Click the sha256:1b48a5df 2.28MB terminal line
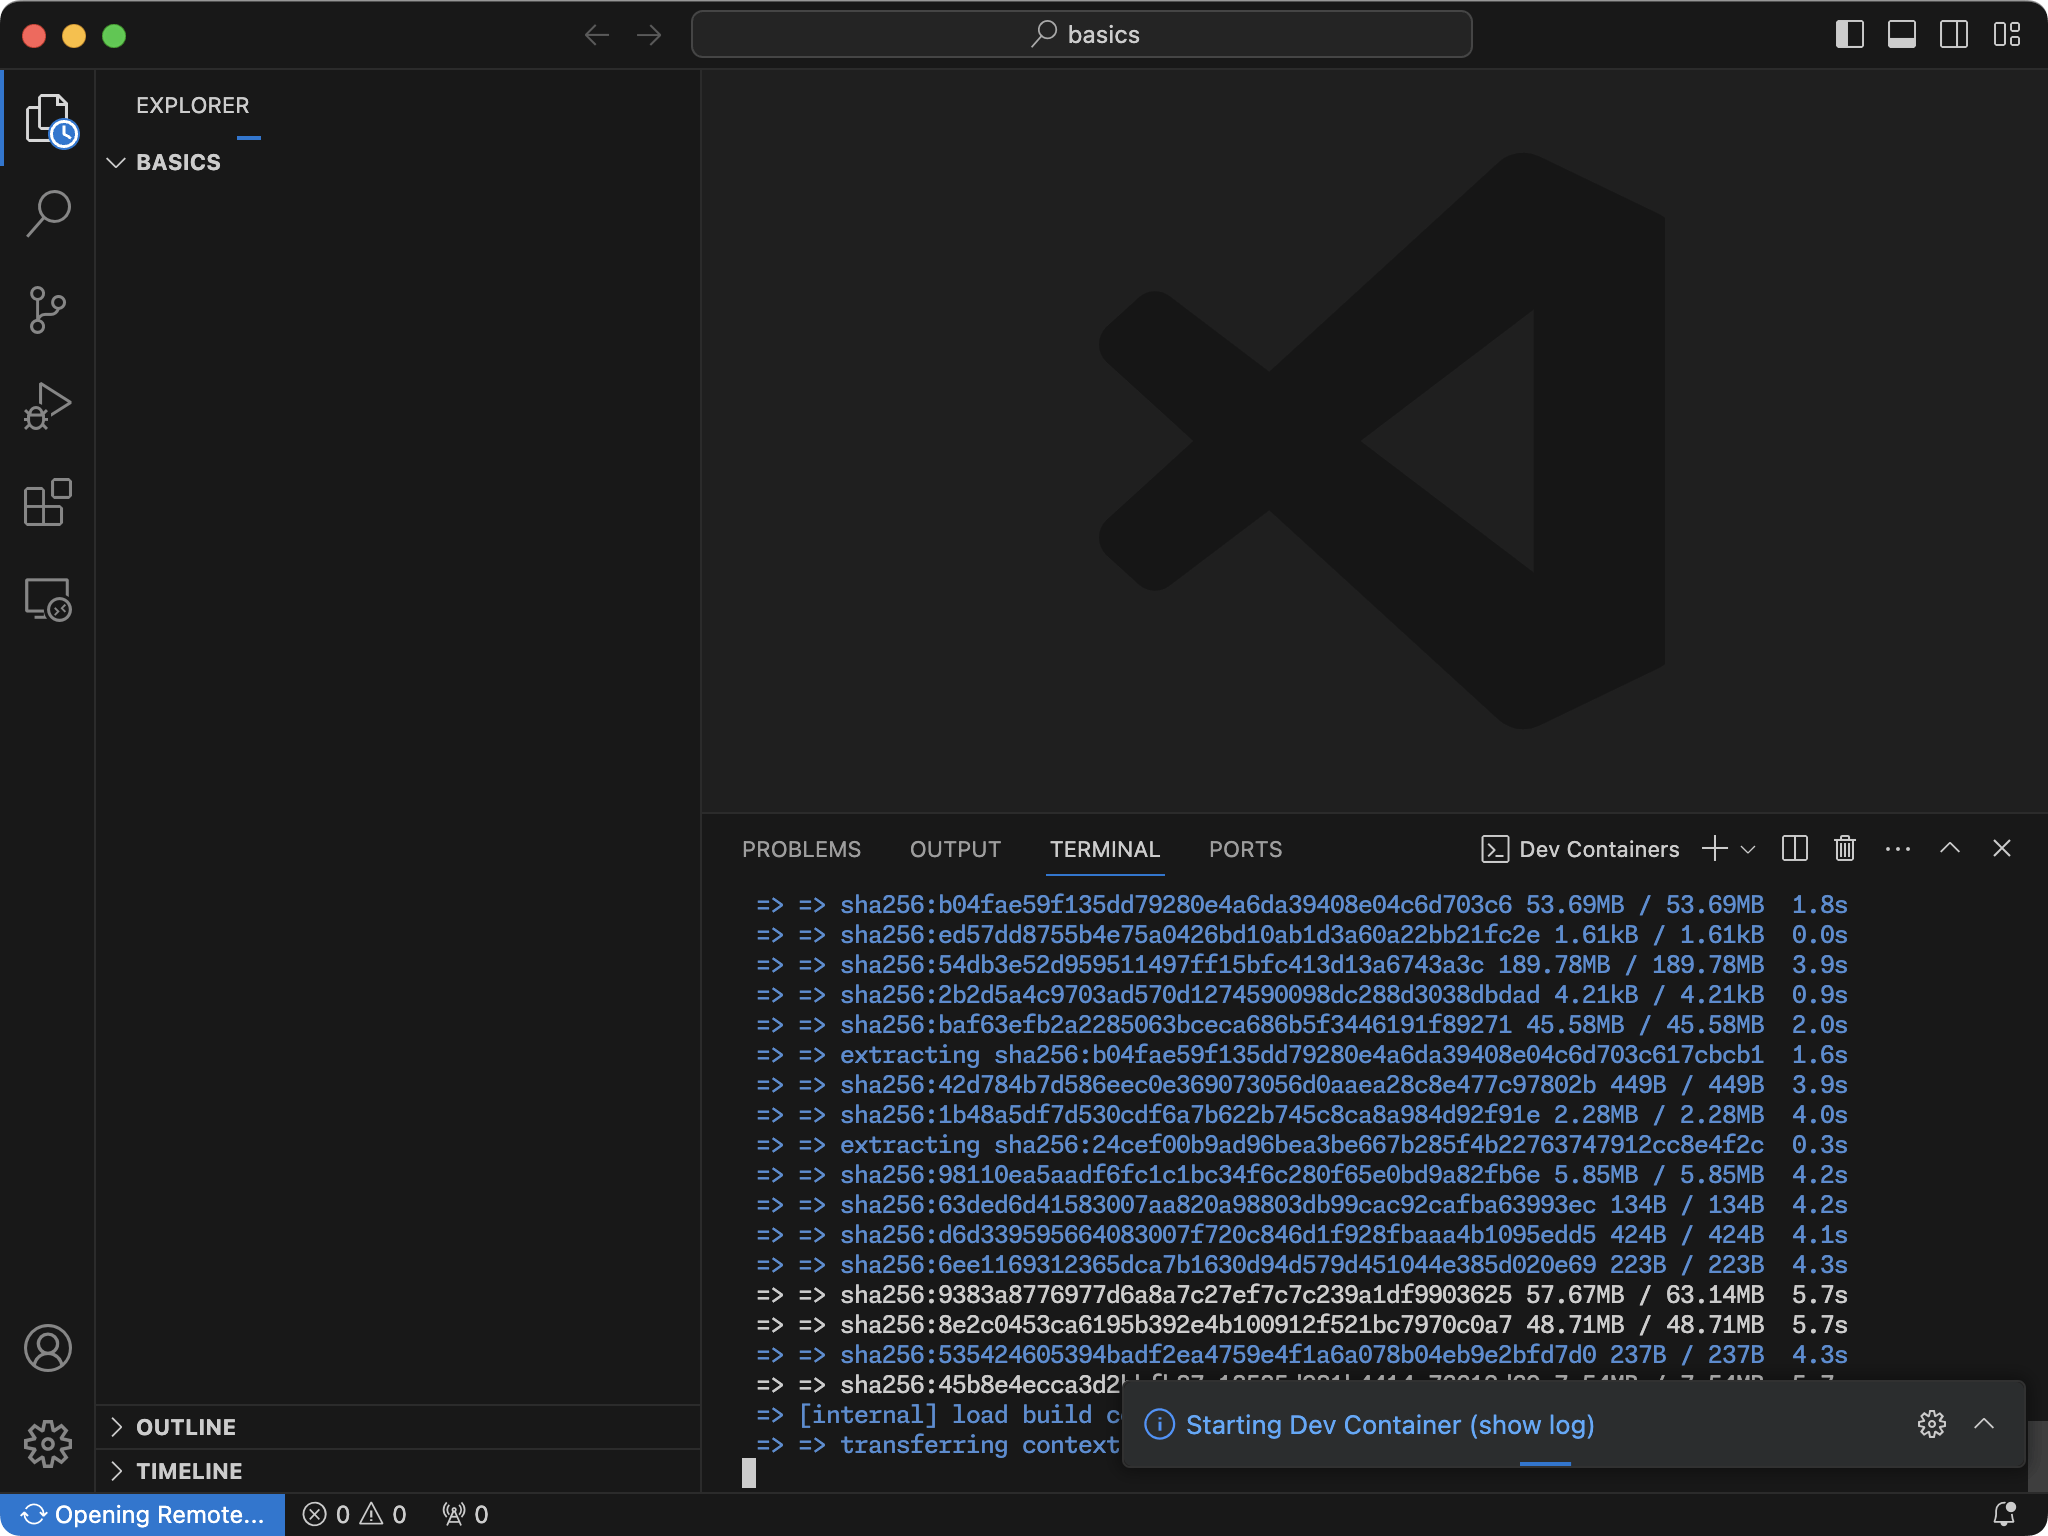Viewport: 2048px width, 1536px height. coord(1301,1115)
